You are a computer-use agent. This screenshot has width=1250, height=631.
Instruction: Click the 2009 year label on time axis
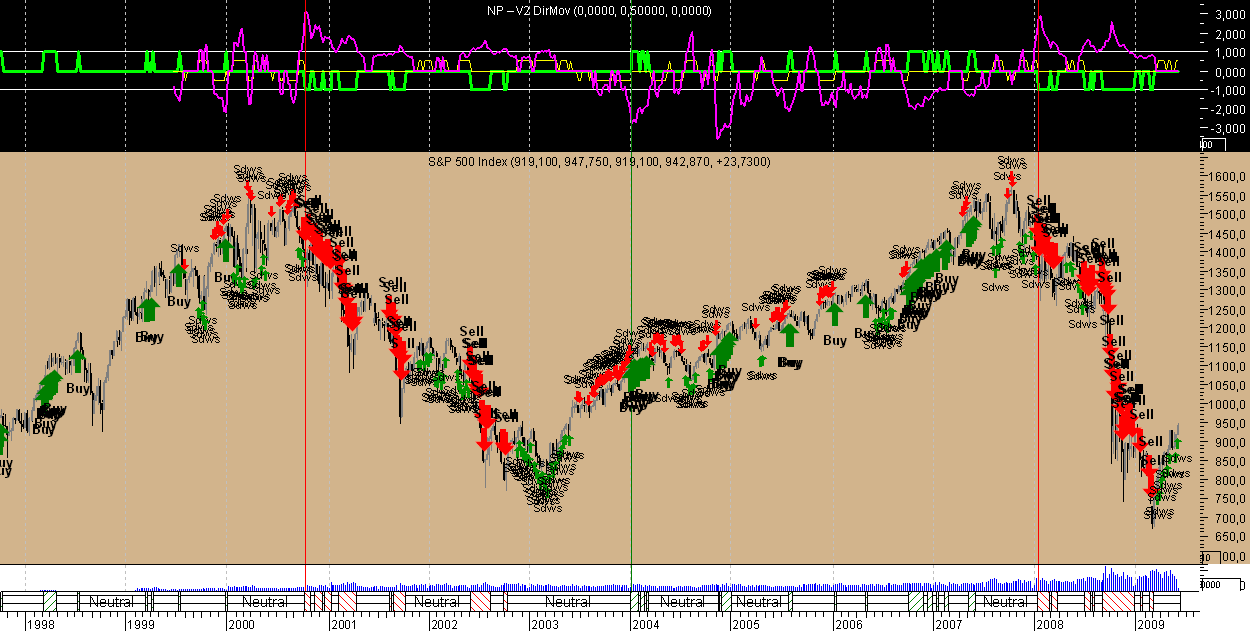(1150, 623)
